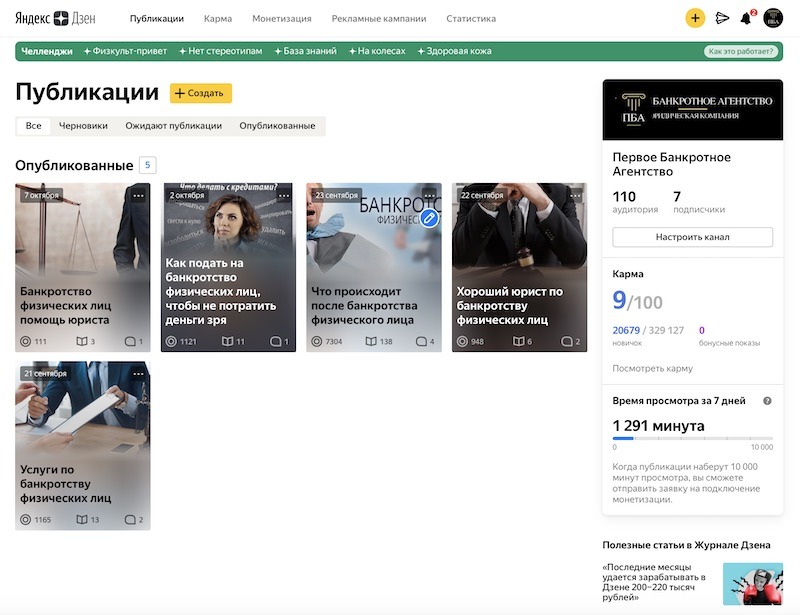This screenshot has height=615, width=800.
Task: Open the Монетизация section
Action: tap(282, 18)
